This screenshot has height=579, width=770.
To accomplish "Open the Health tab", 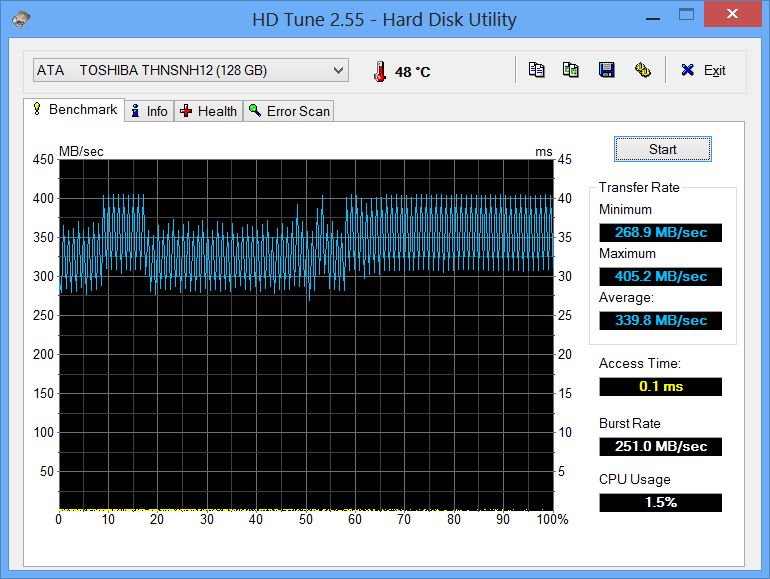I will (209, 111).
